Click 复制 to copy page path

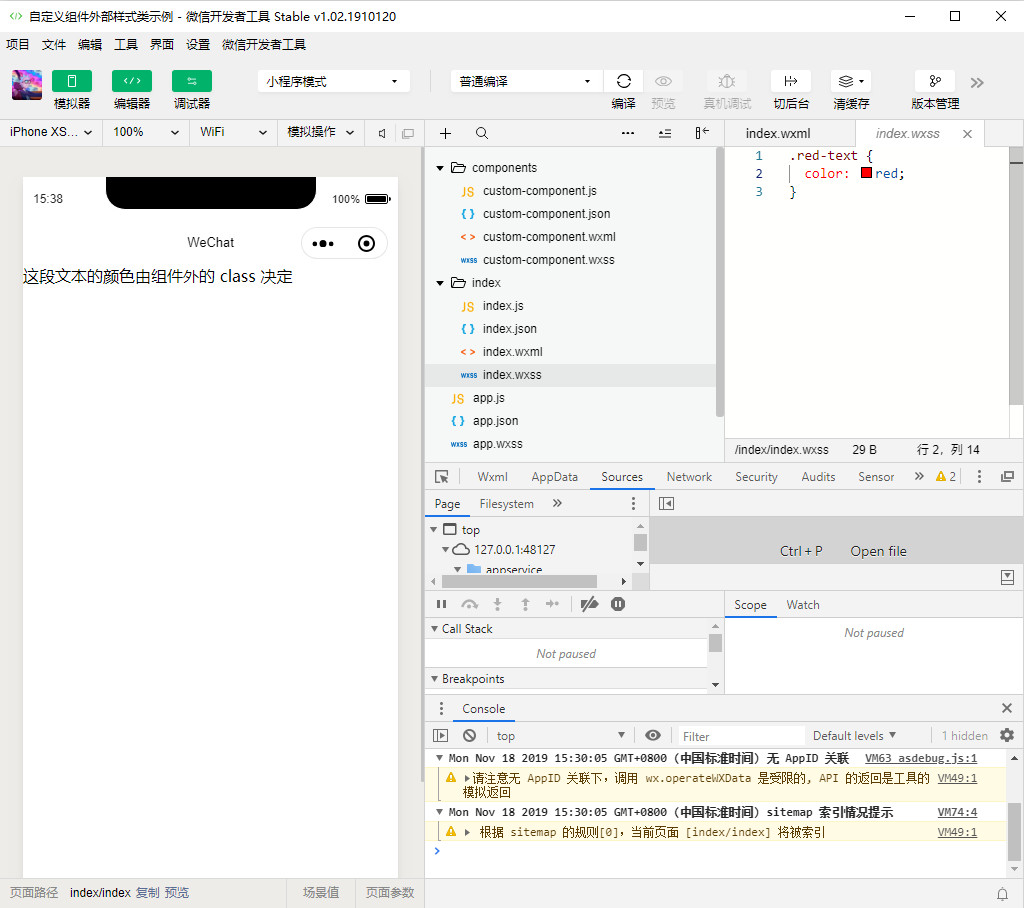coord(148,892)
